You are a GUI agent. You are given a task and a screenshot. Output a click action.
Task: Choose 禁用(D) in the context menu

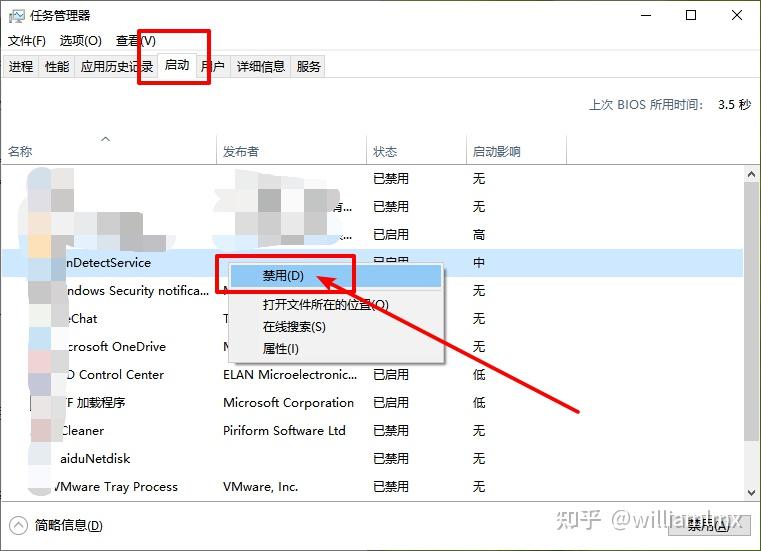[336, 276]
